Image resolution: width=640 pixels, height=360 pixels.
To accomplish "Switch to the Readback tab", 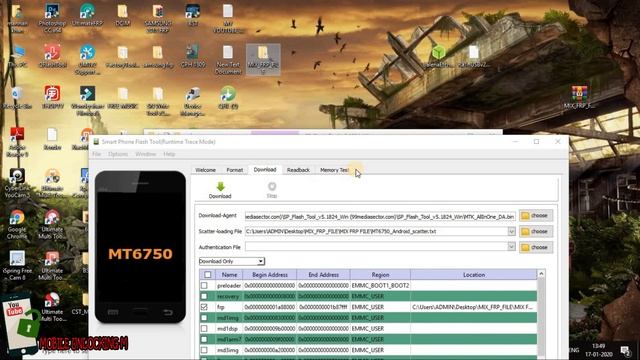I will point(298,170).
